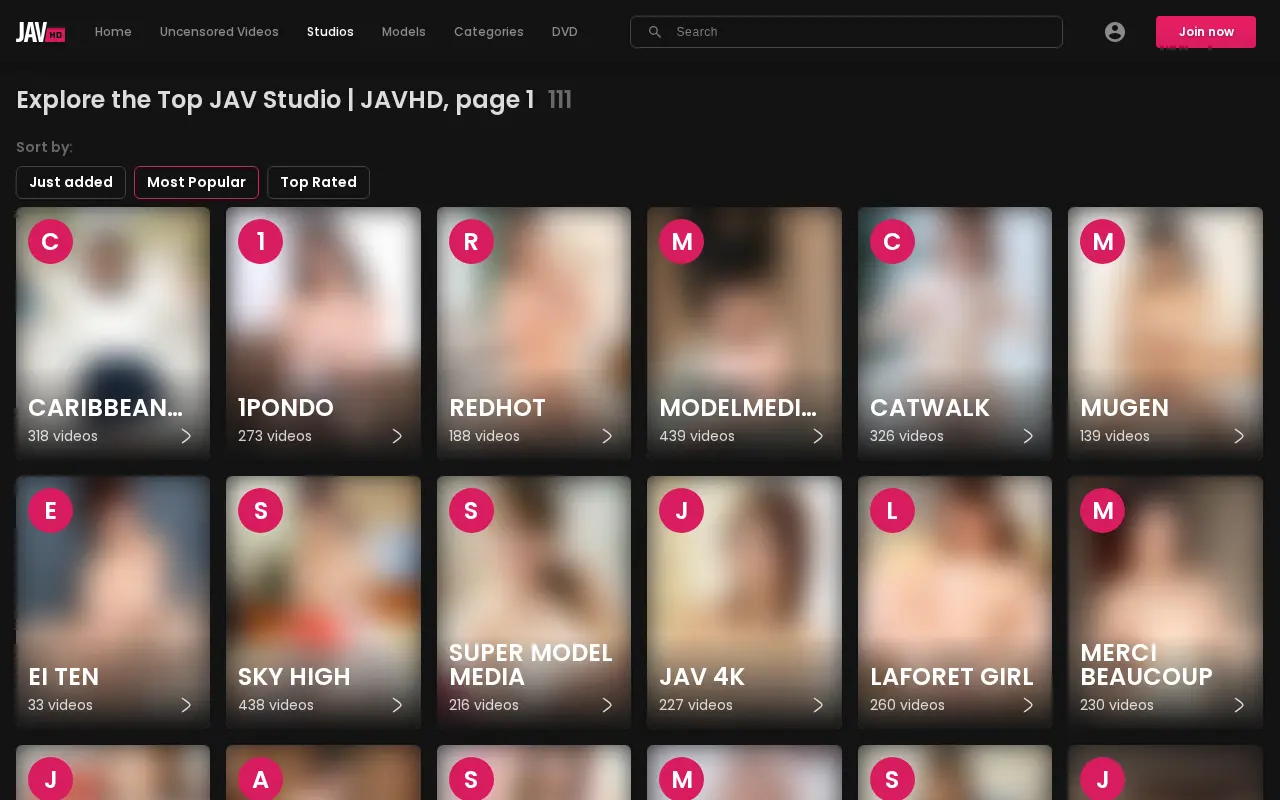Click the magnifier icon in the search bar
Image resolution: width=1280 pixels, height=800 pixels.
pos(655,32)
